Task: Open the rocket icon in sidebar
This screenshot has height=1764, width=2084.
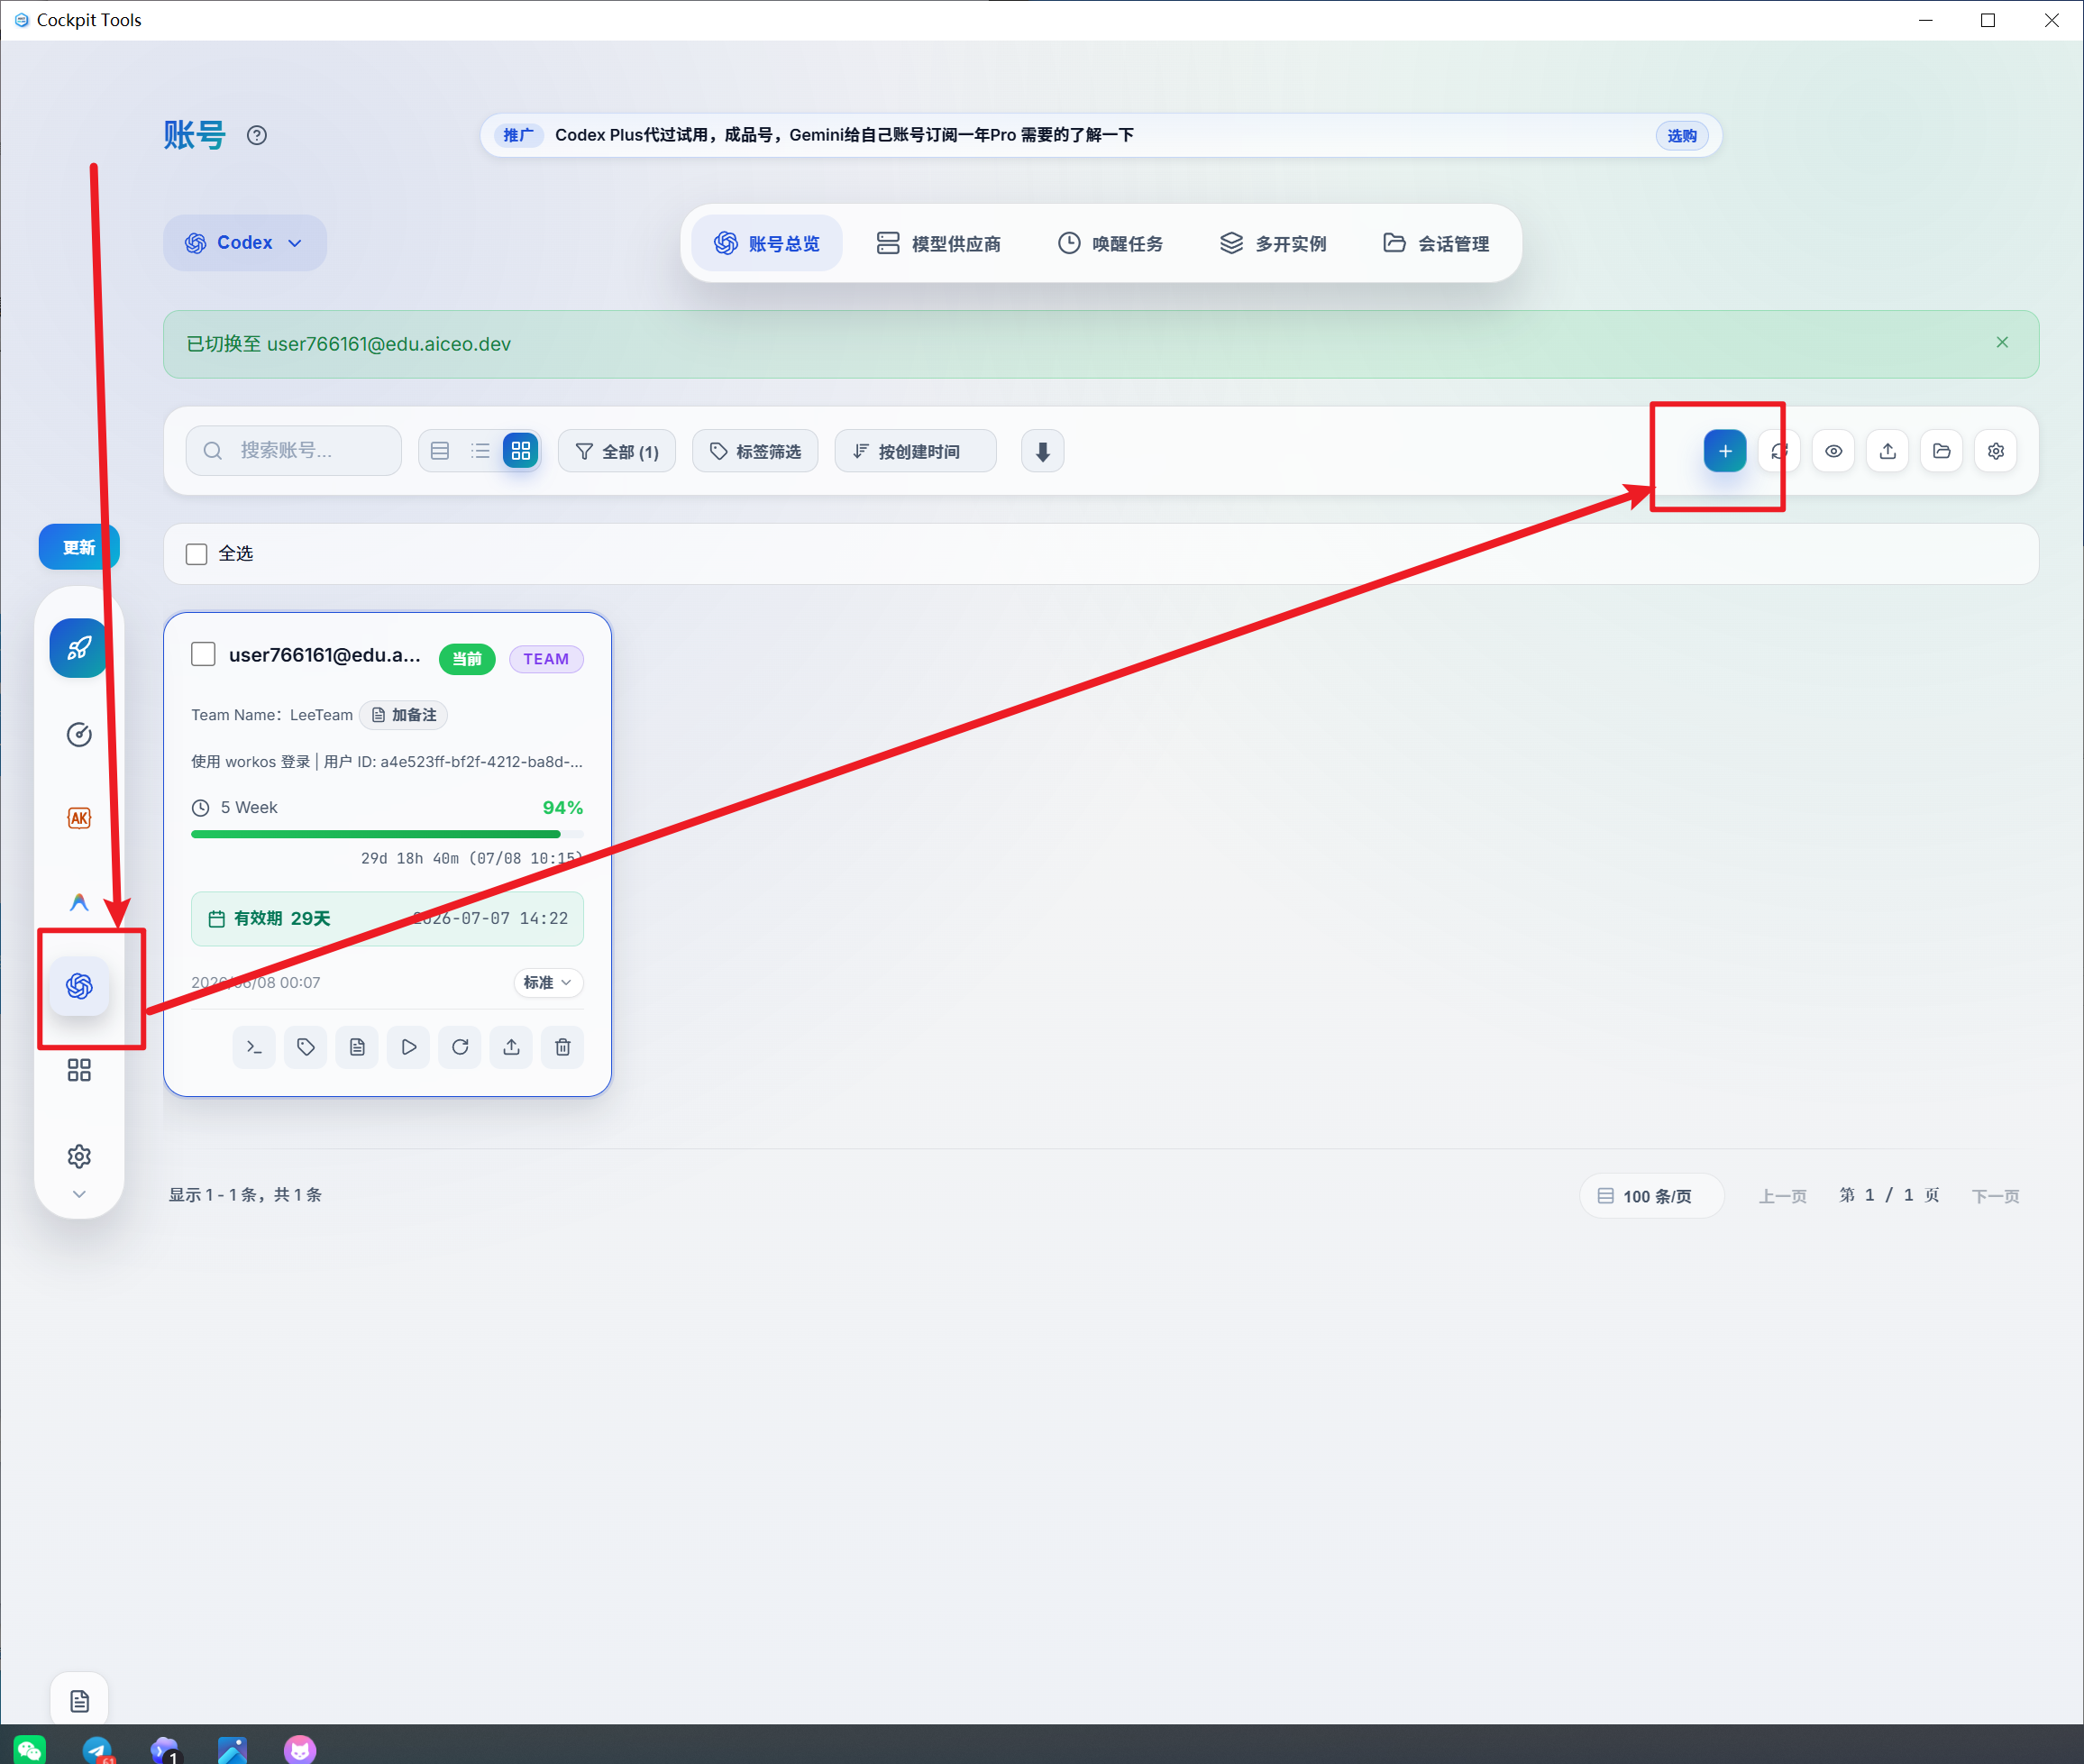Action: (x=79, y=648)
